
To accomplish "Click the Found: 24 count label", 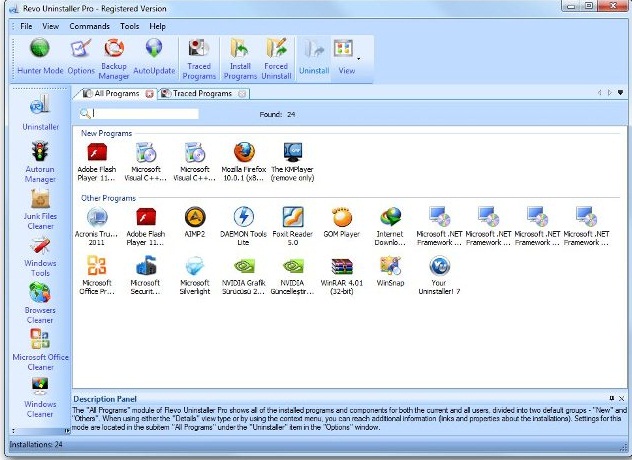I will (x=277, y=114).
